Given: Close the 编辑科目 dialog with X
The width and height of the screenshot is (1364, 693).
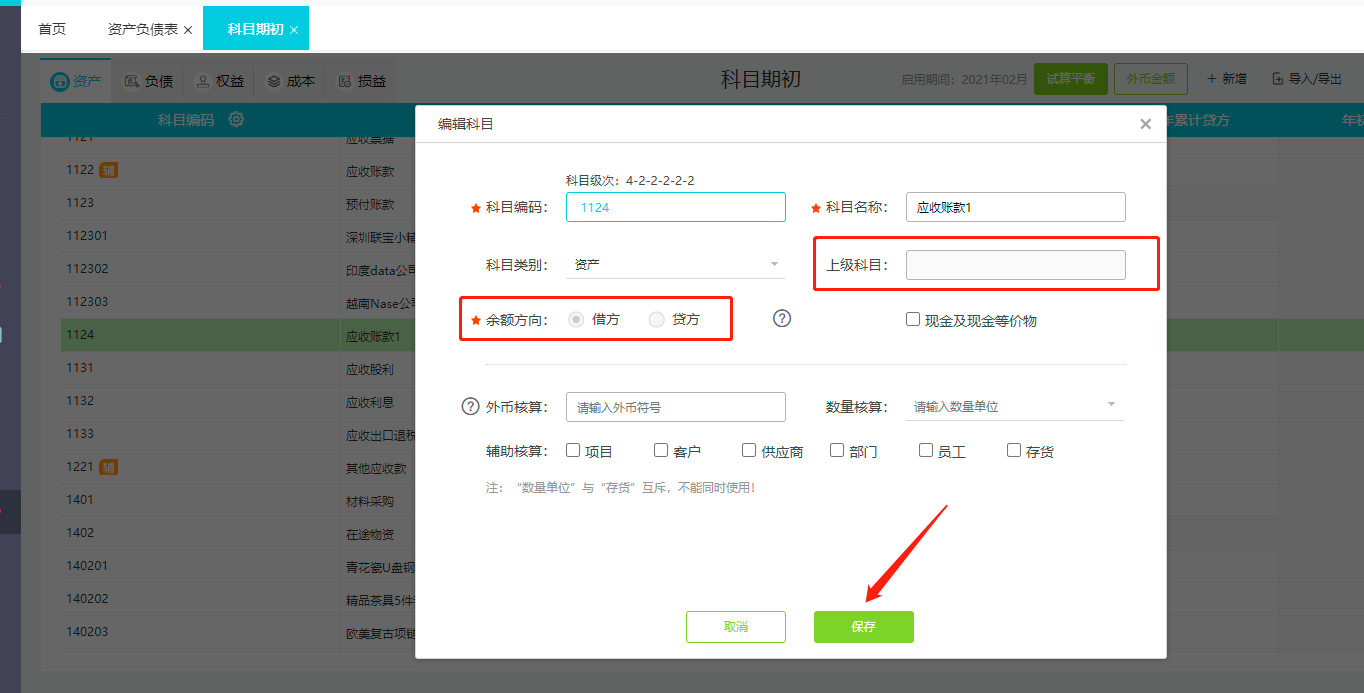Looking at the screenshot, I should click(x=1145, y=125).
